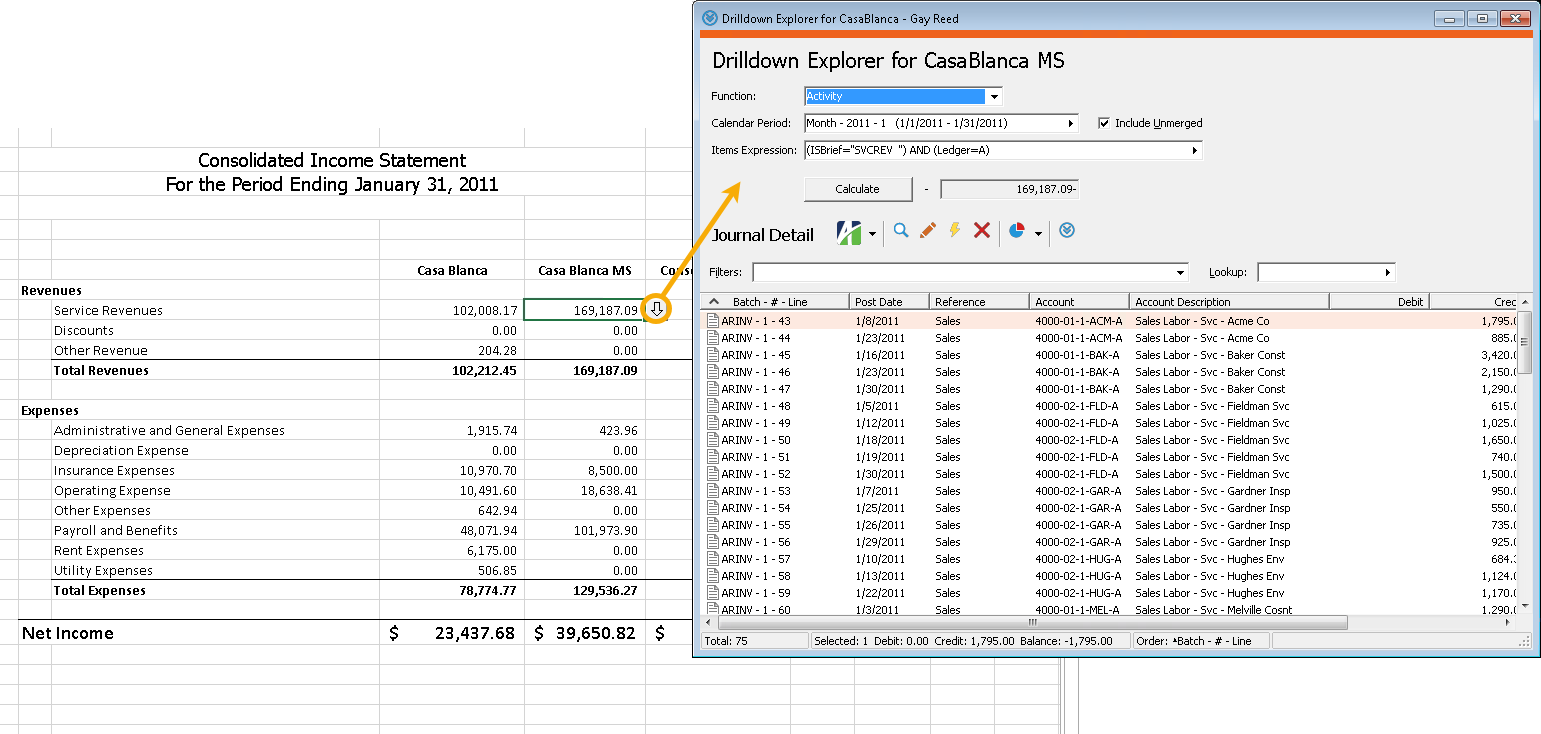
Task: Click the sort direction arrow on Batch column header
Action: [713, 300]
